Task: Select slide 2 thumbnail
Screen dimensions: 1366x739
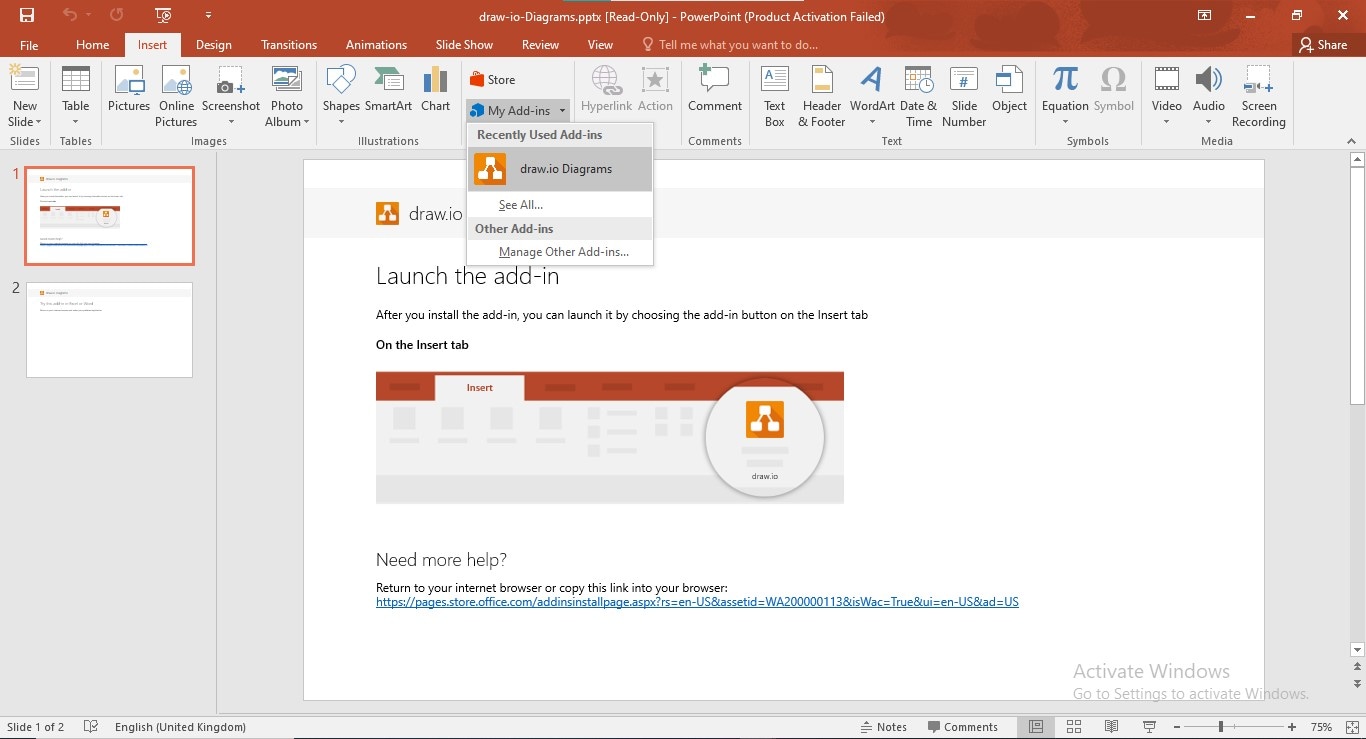Action: click(x=109, y=330)
